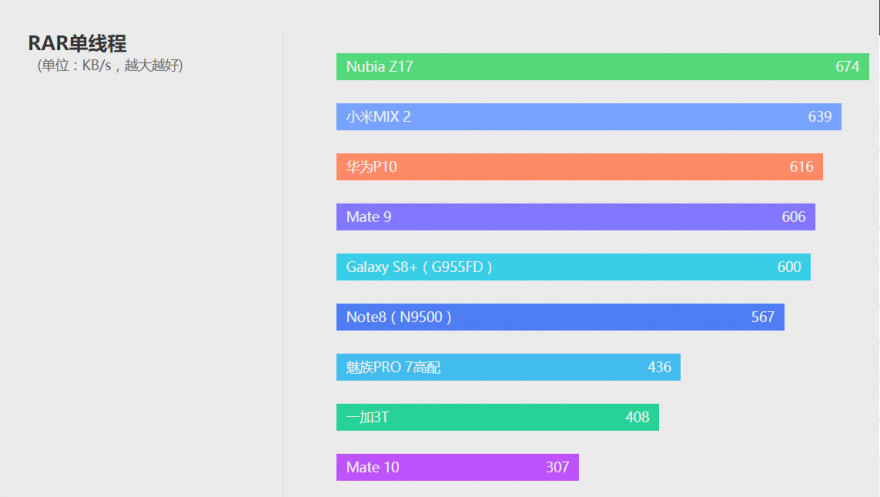The image size is (880, 497).
Task: Click the 616 score value
Action: pos(801,167)
